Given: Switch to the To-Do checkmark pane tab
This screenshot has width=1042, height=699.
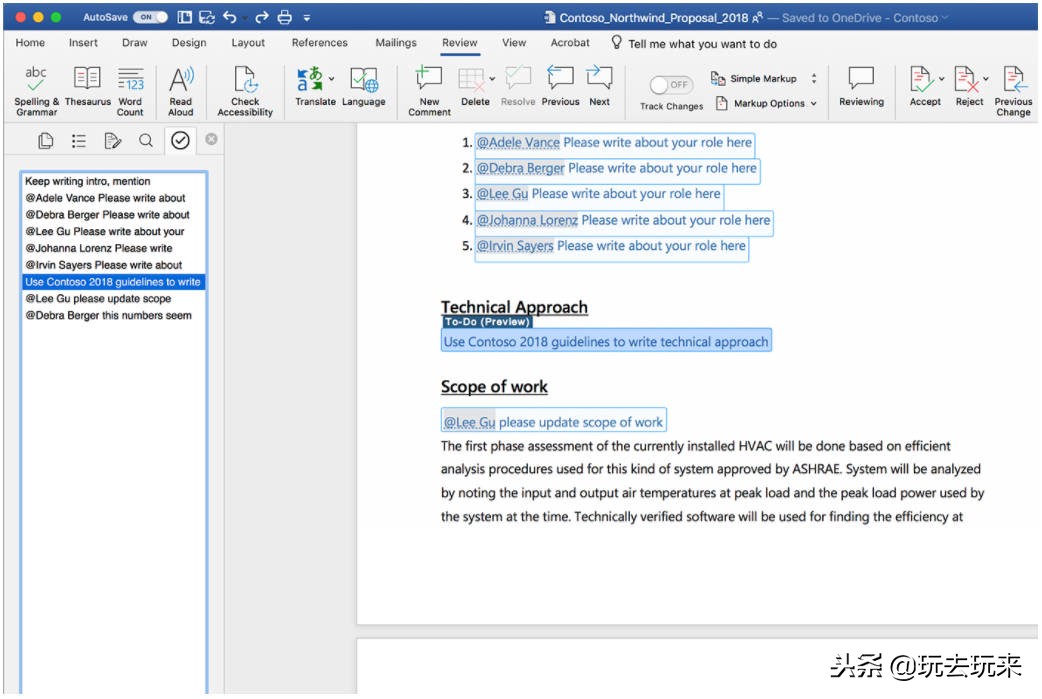Looking at the screenshot, I should click(x=180, y=141).
